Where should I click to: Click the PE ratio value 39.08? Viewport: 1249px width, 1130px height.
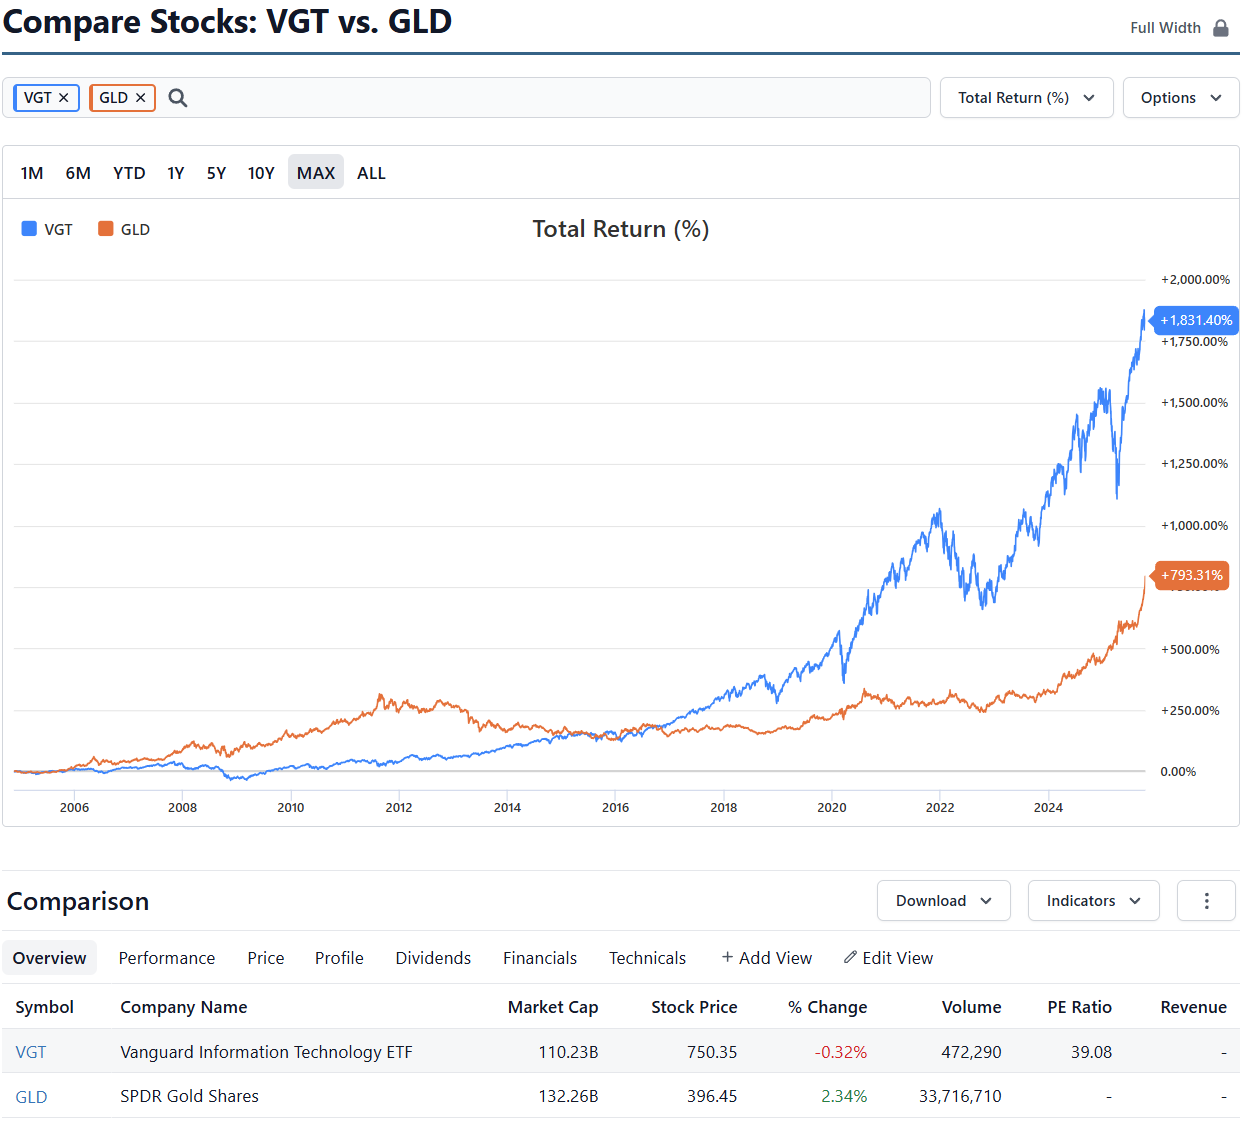pos(1091,1052)
